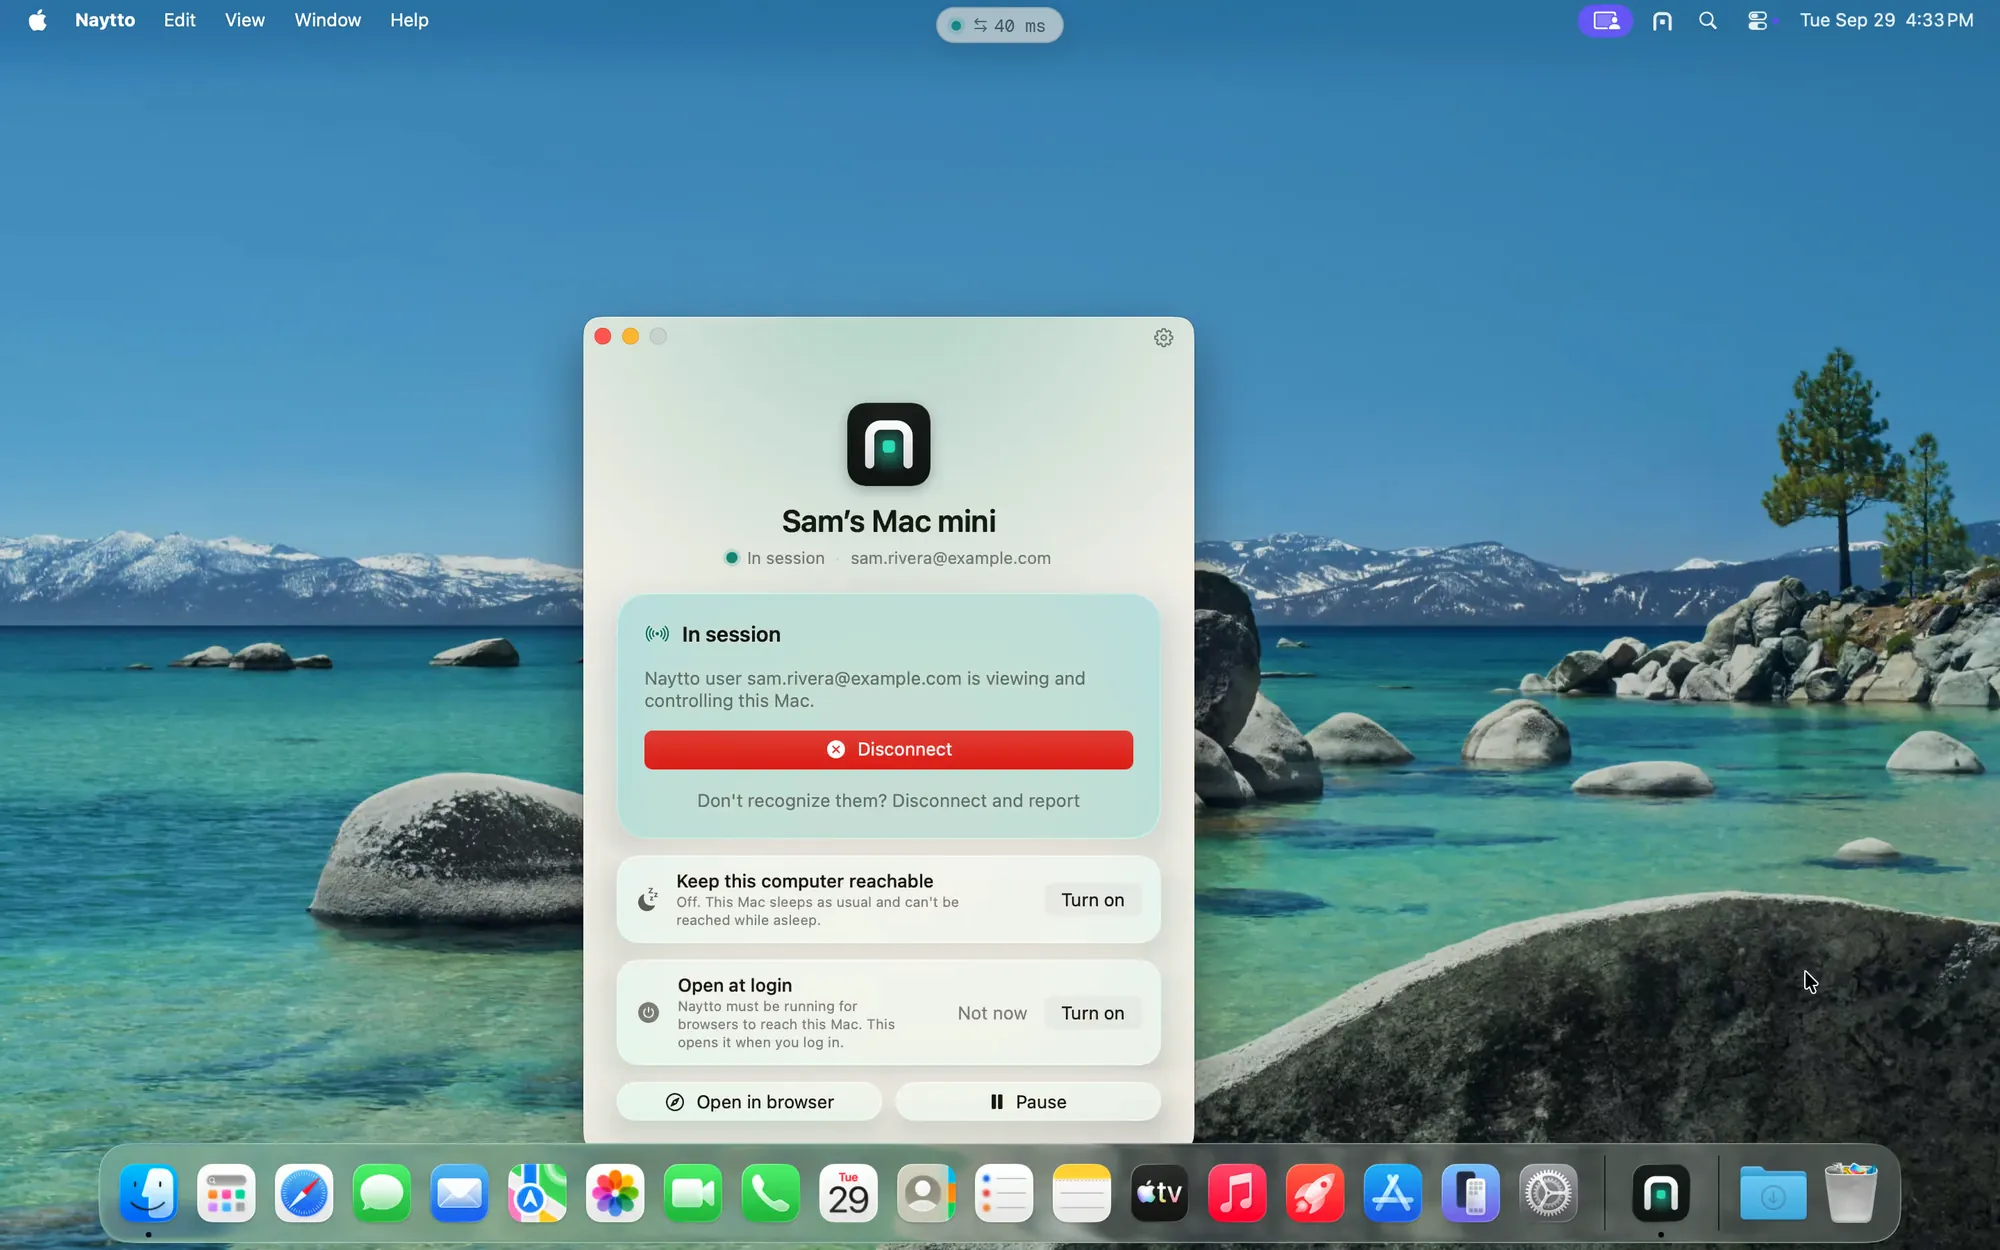
Task: Open Spotlight search in menu bar
Action: pyautogui.click(x=1708, y=21)
